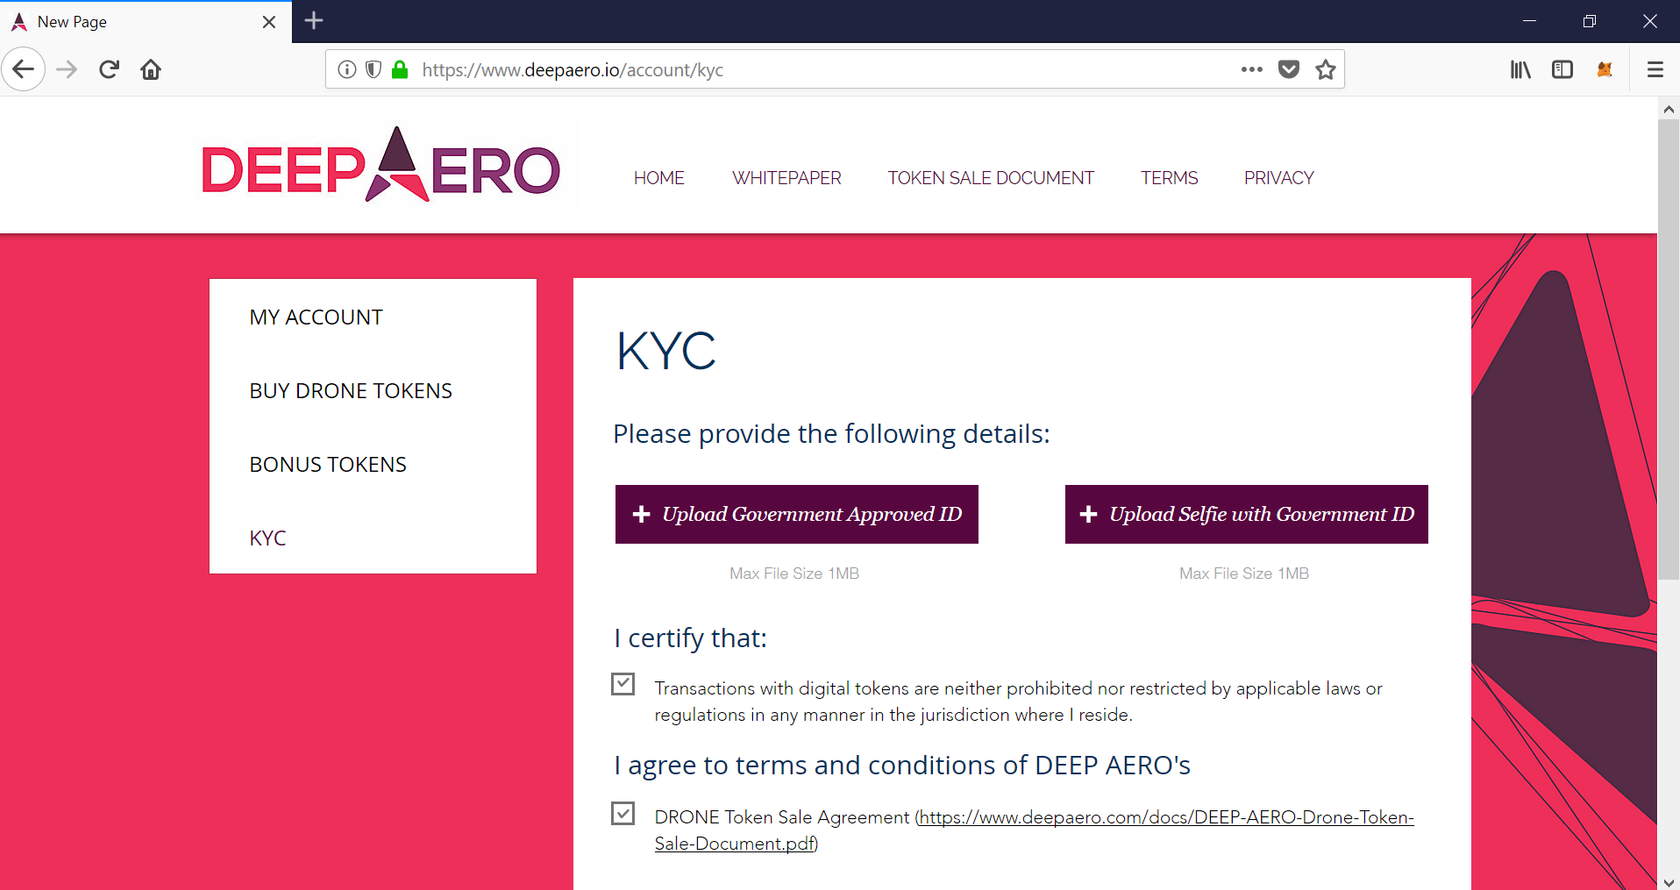
Task: Select KYC in the sidebar
Action: [x=268, y=538]
